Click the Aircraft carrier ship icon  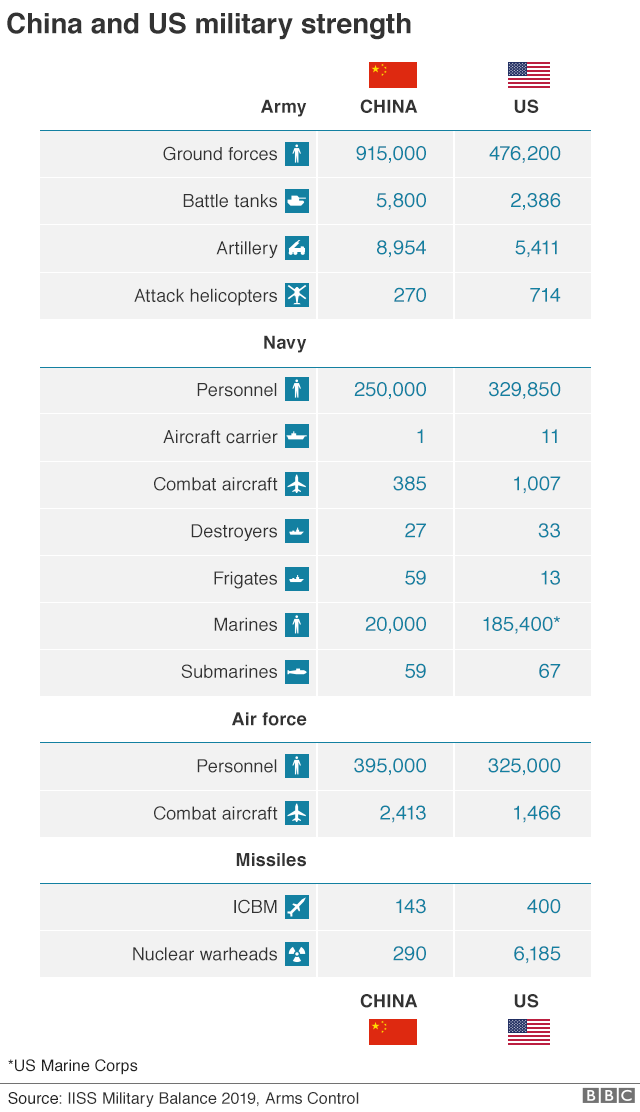click(297, 437)
